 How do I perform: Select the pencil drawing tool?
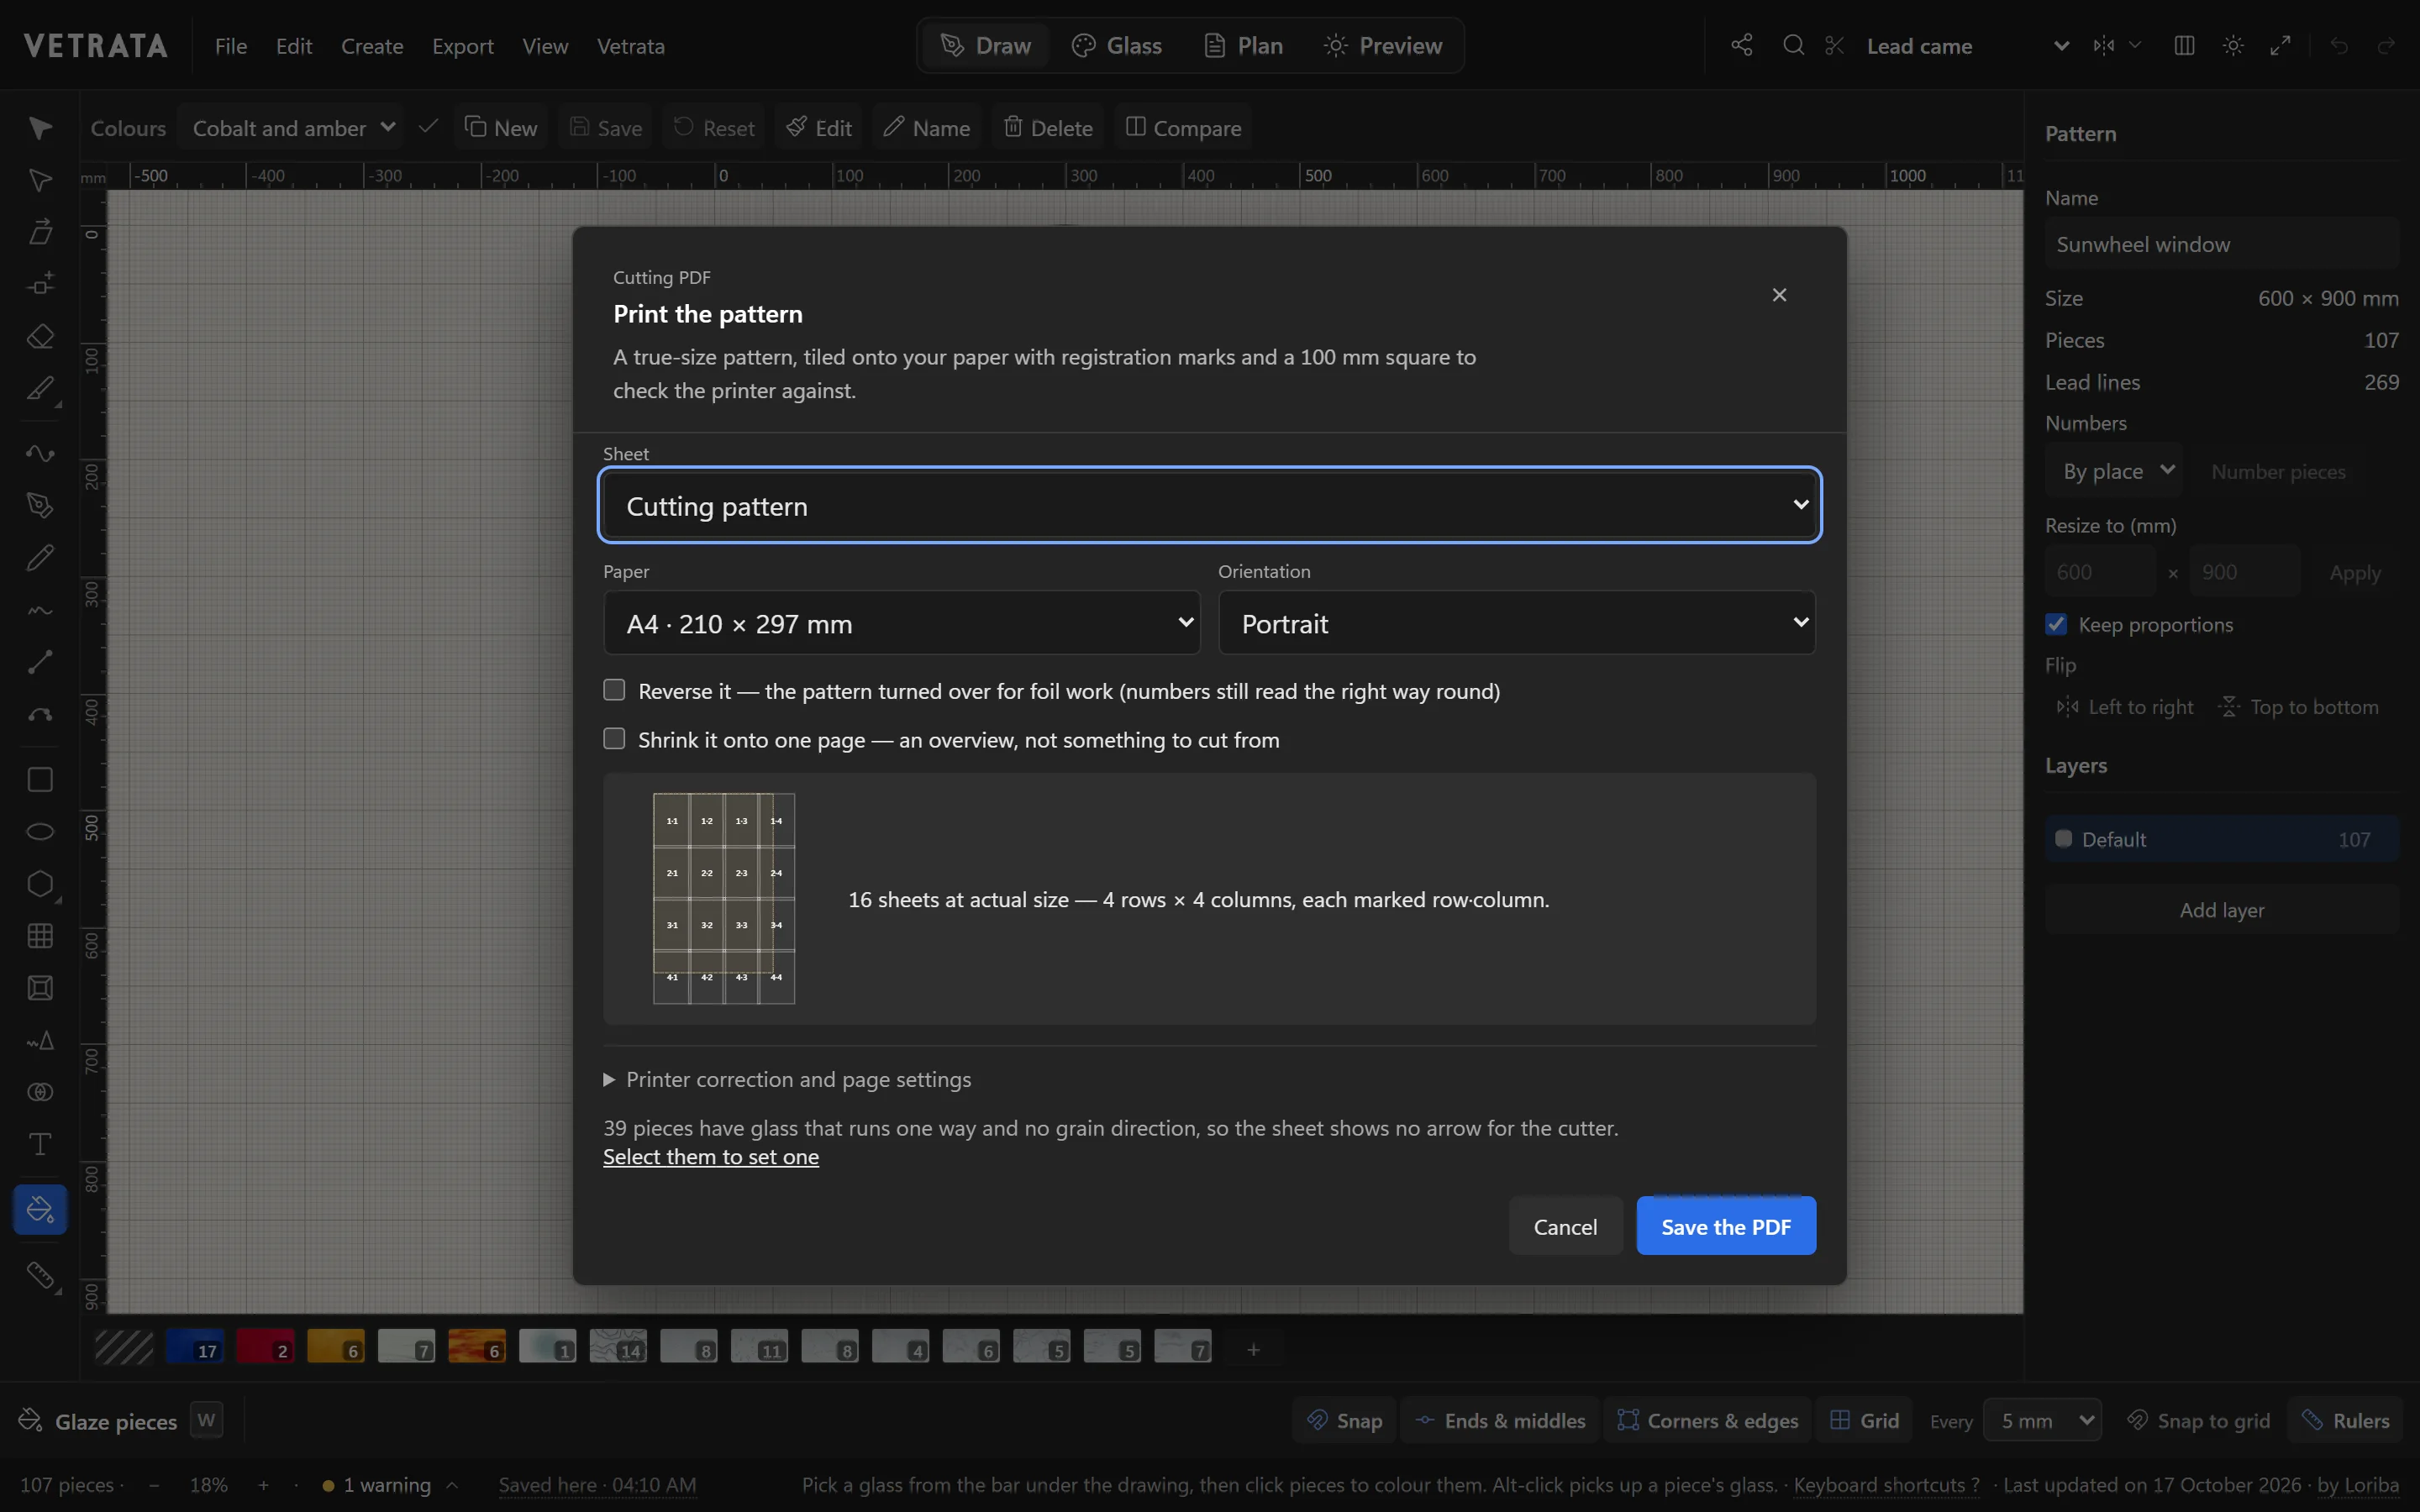[40, 558]
